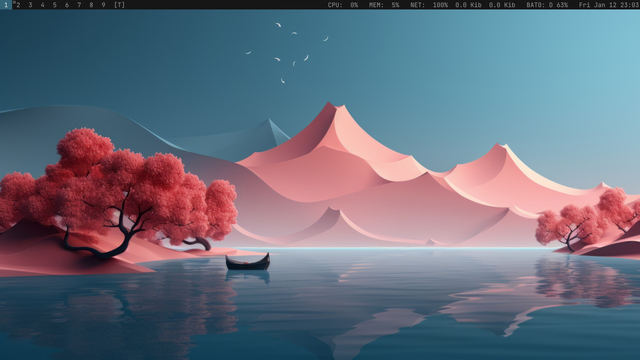
Task: Switch to workspace 8 tag
Action: pyautogui.click(x=91, y=5)
